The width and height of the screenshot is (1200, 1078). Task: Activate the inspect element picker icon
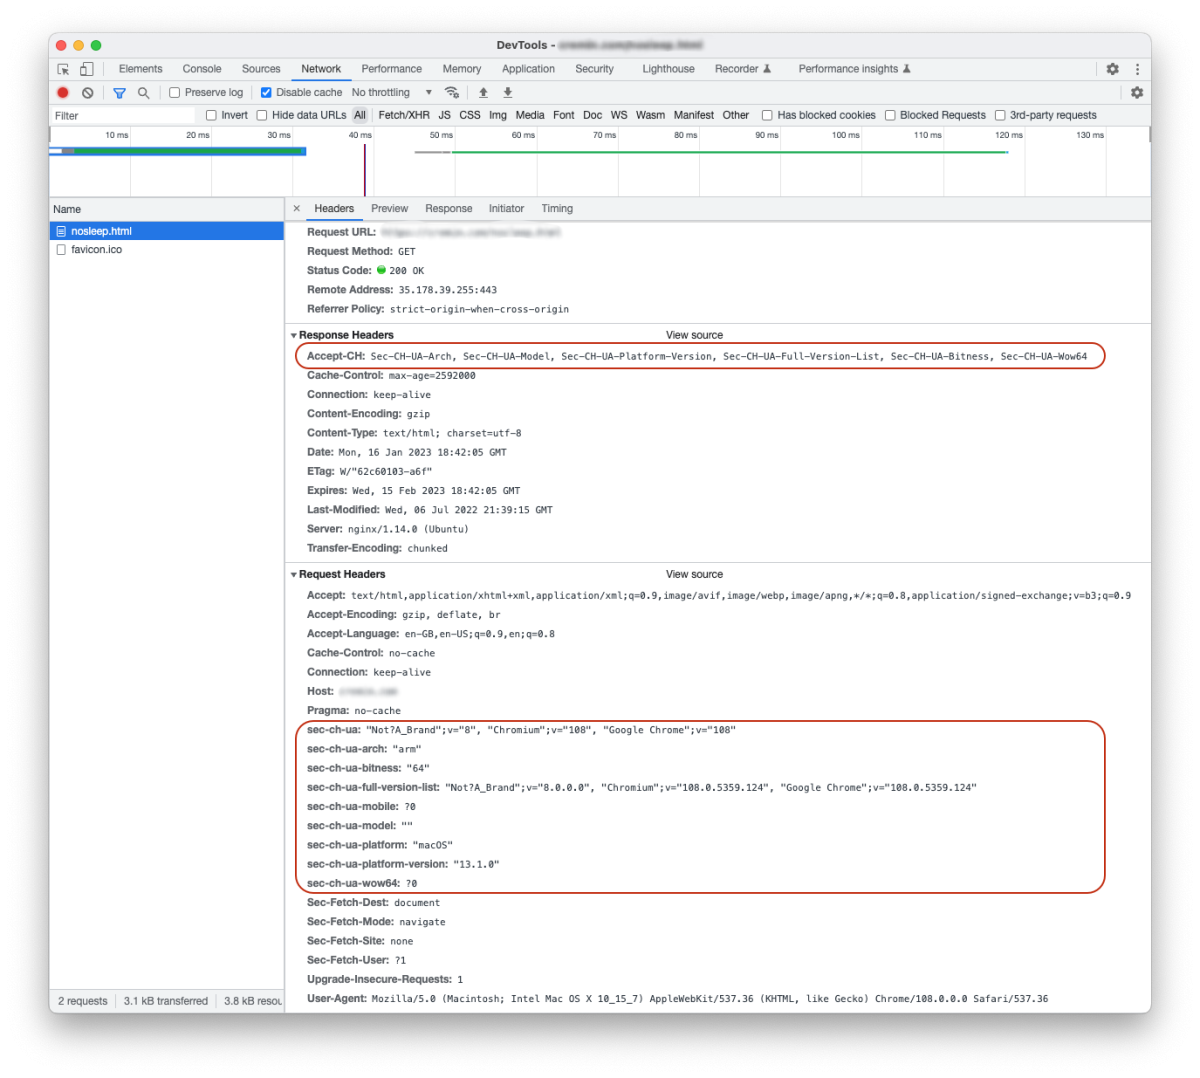pyautogui.click(x=63, y=69)
